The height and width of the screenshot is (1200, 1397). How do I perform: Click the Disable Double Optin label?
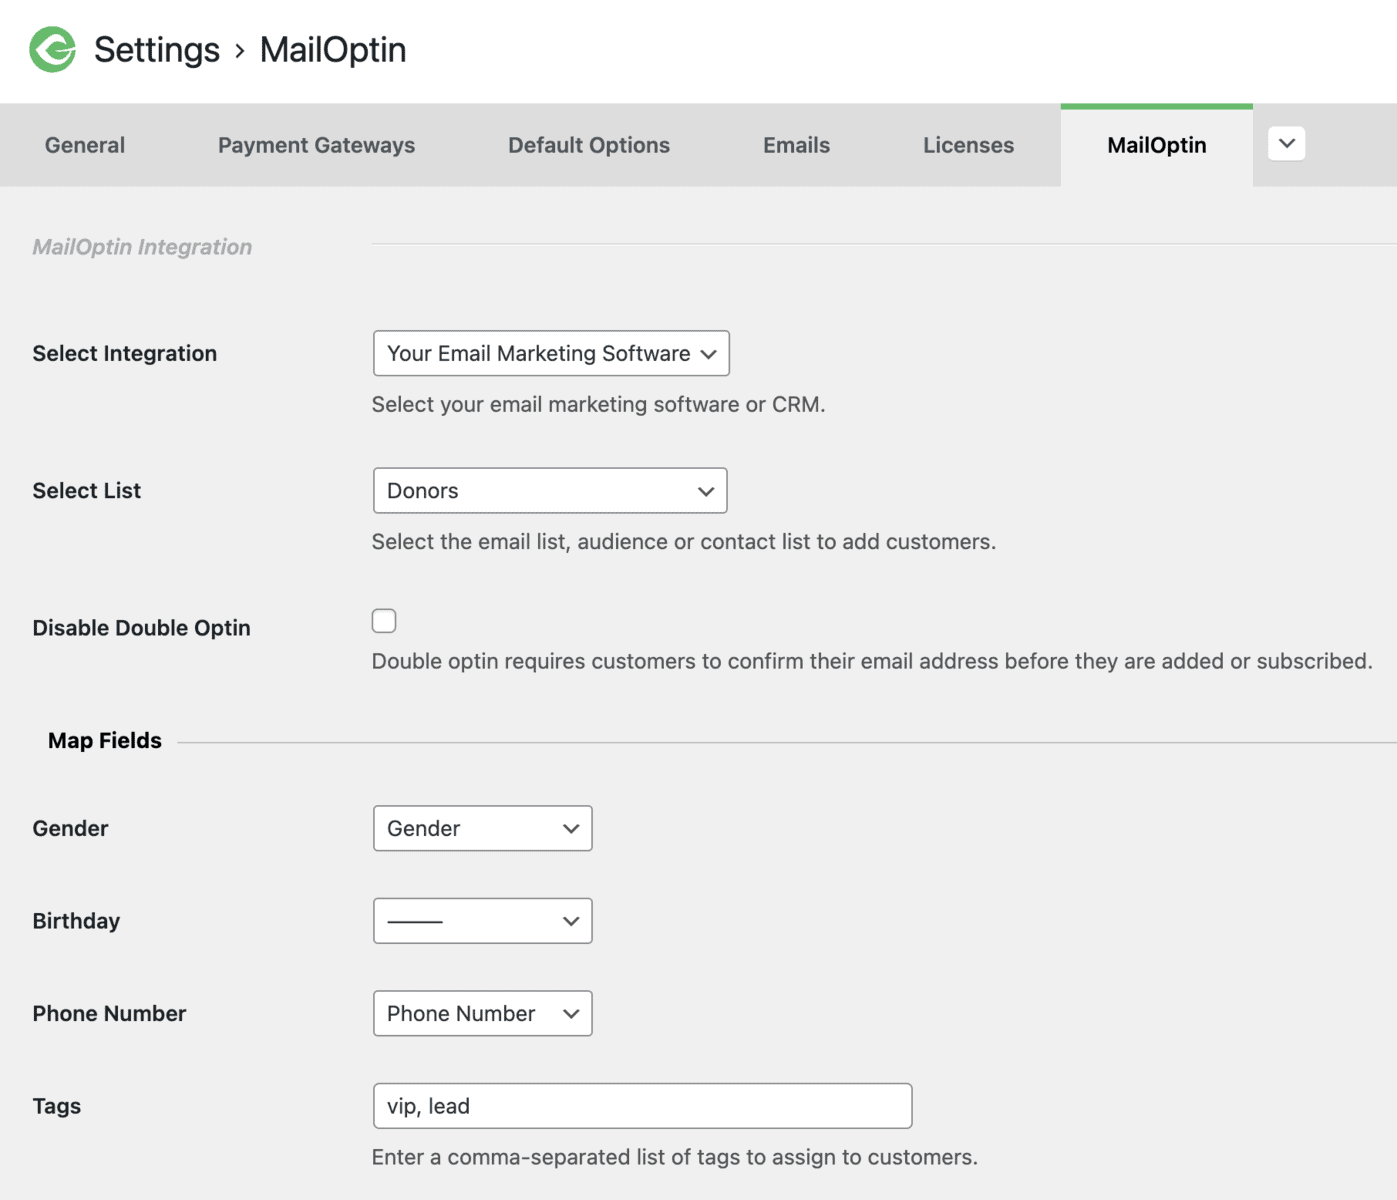tap(142, 627)
